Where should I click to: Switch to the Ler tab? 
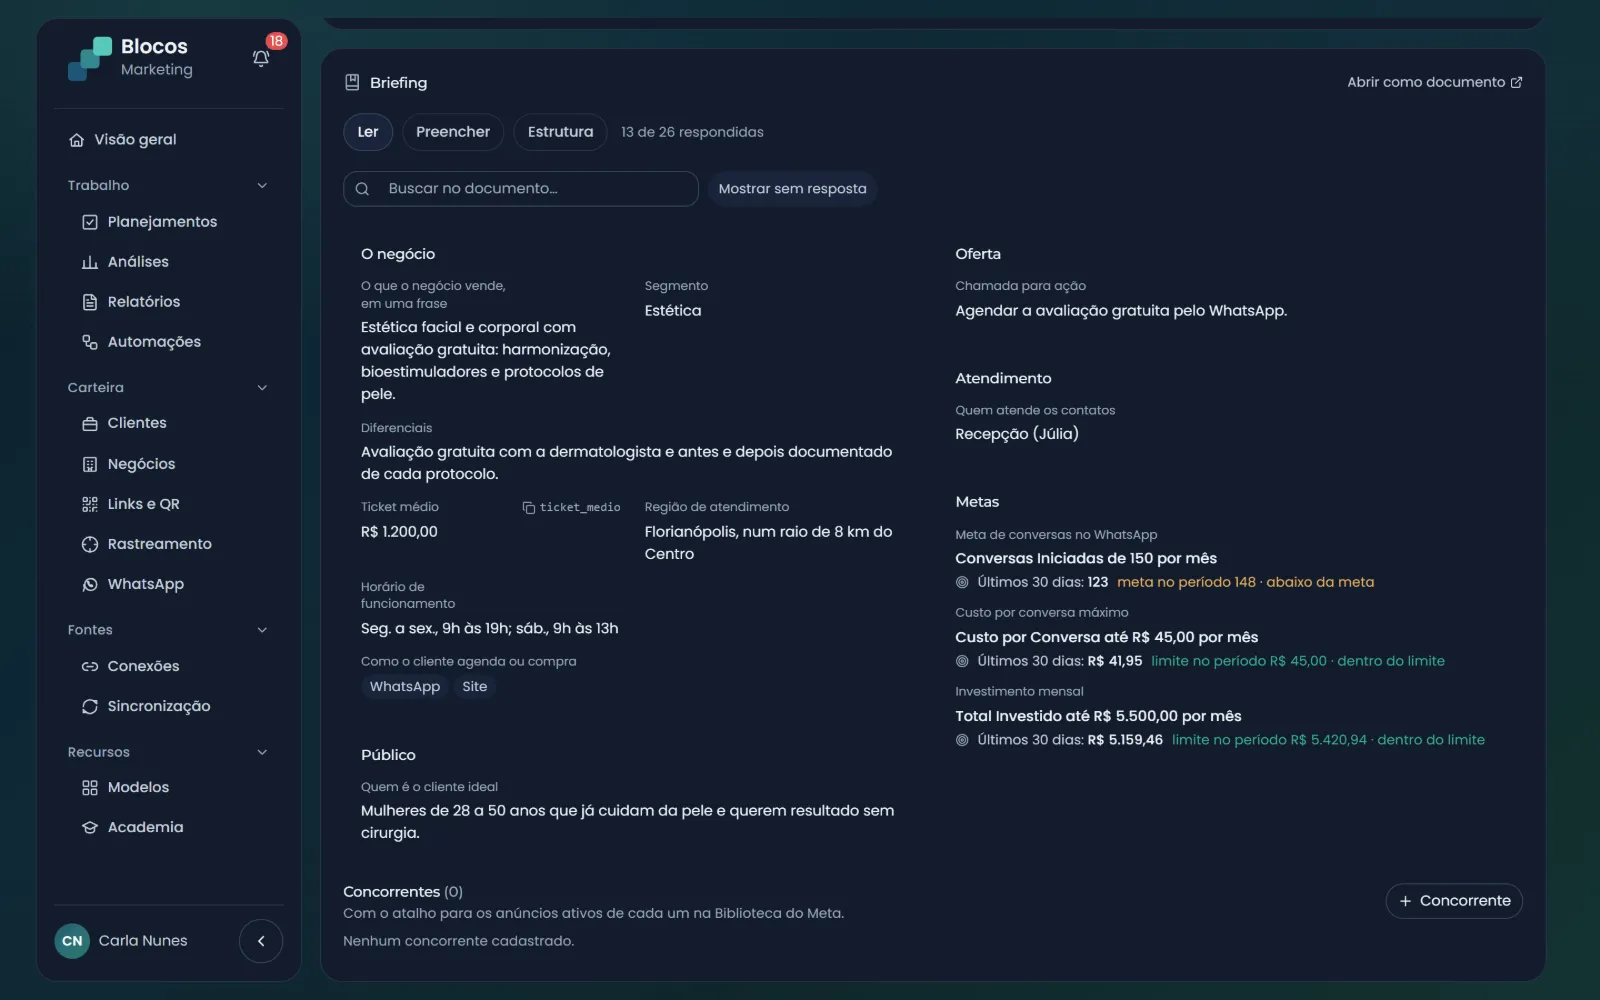368,132
